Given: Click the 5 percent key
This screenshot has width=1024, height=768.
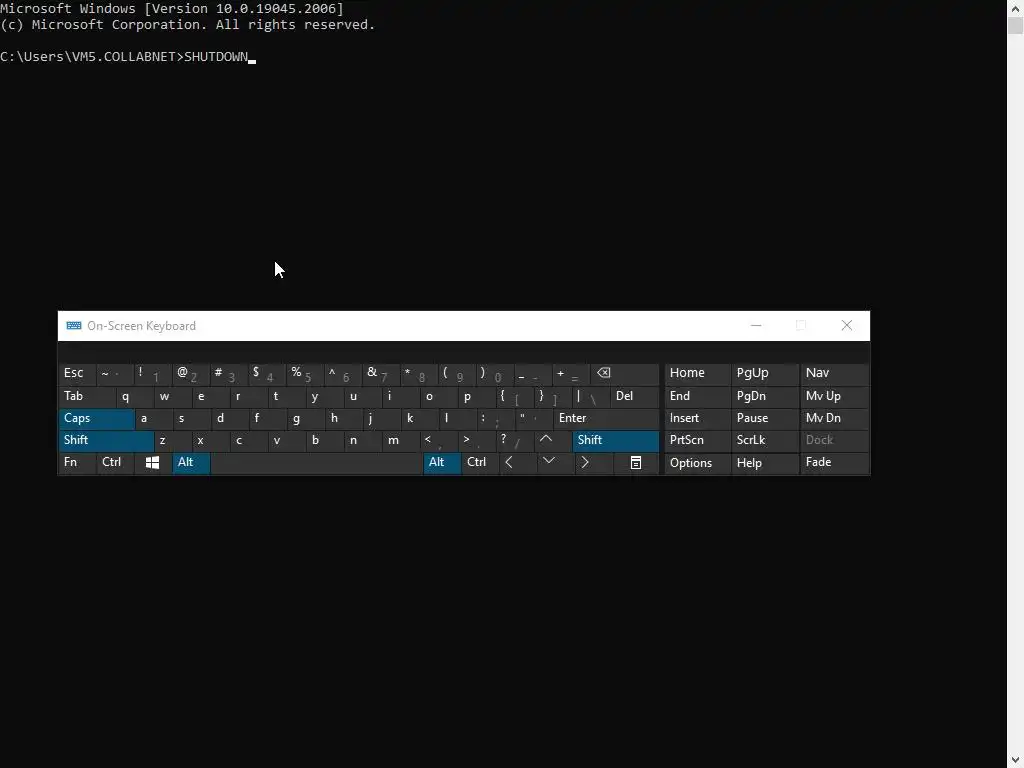Looking at the screenshot, I should click(305, 374).
